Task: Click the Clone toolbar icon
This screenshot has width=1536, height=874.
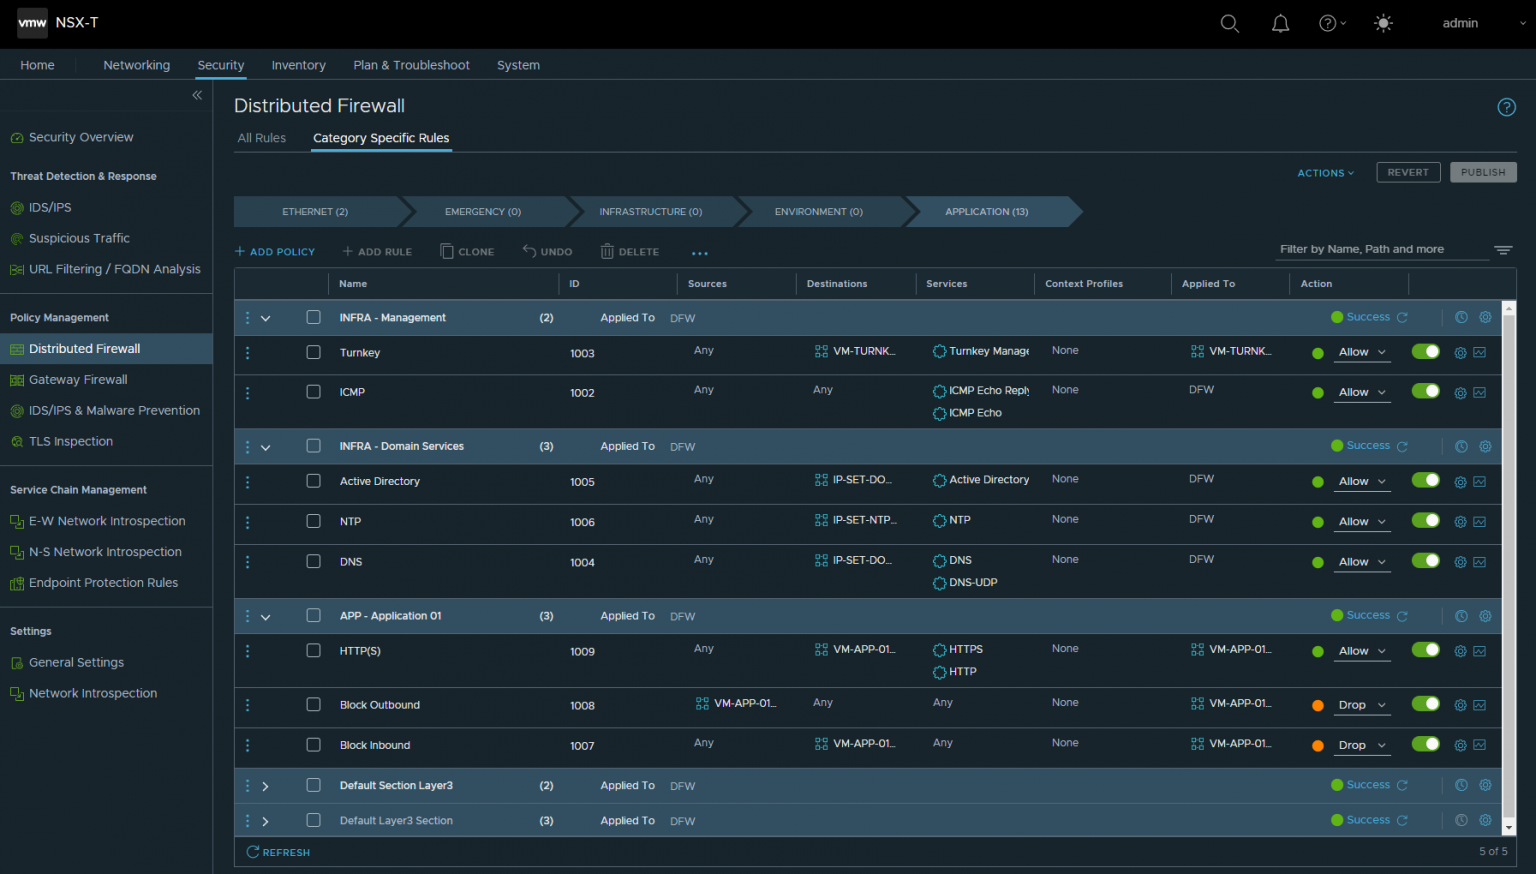Action: [467, 251]
